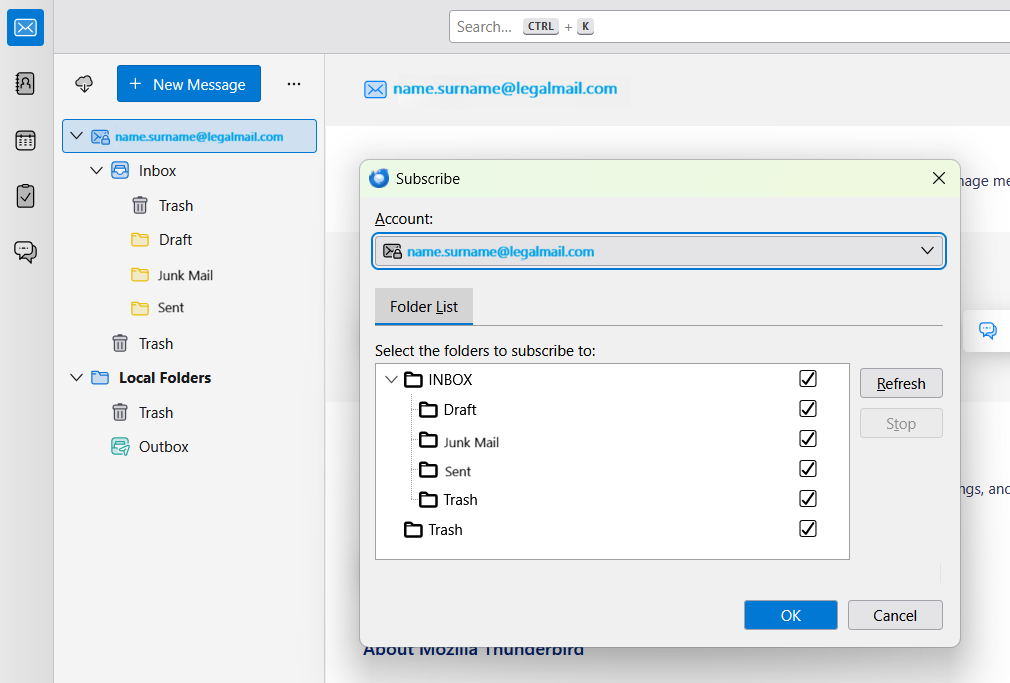
Task: Select the Draft folder in the sidebar
Action: click(x=175, y=240)
